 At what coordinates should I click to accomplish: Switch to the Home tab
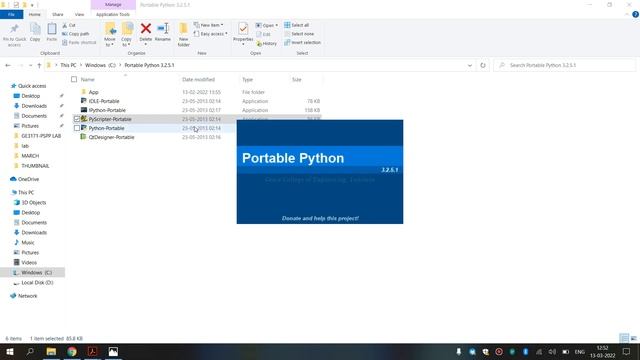coord(35,14)
